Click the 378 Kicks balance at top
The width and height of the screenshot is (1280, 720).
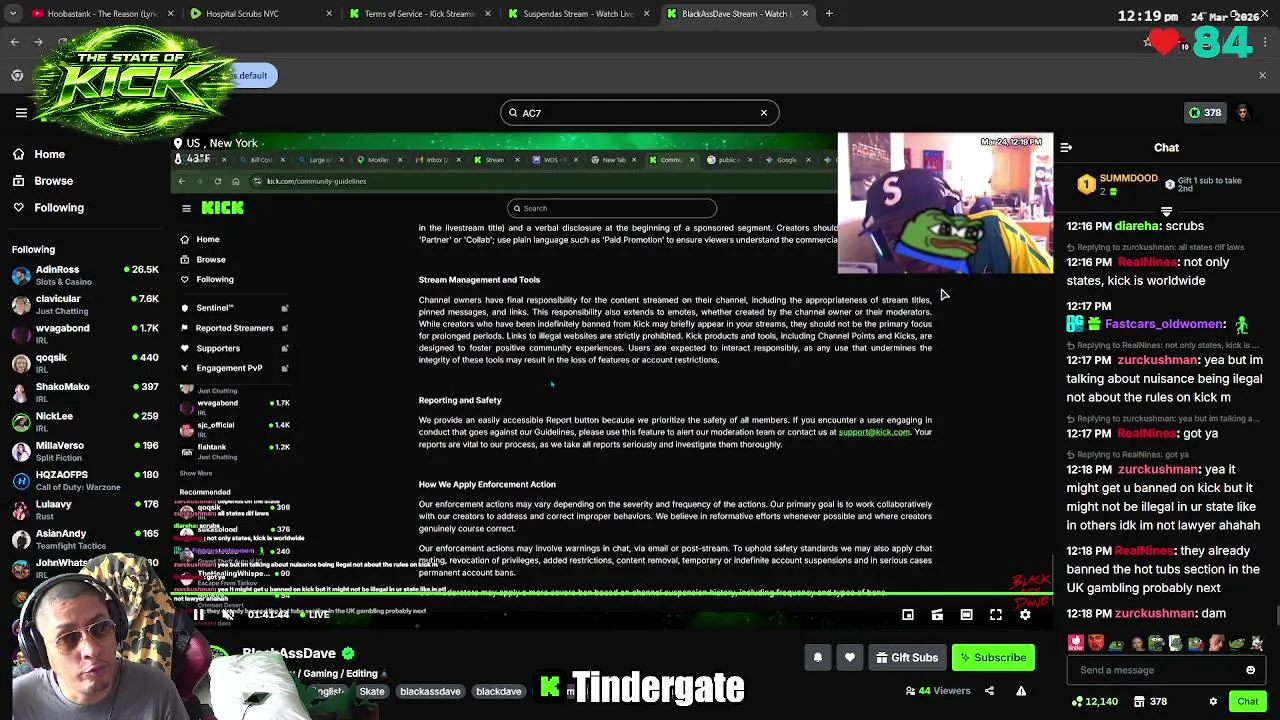pyautogui.click(x=1204, y=113)
